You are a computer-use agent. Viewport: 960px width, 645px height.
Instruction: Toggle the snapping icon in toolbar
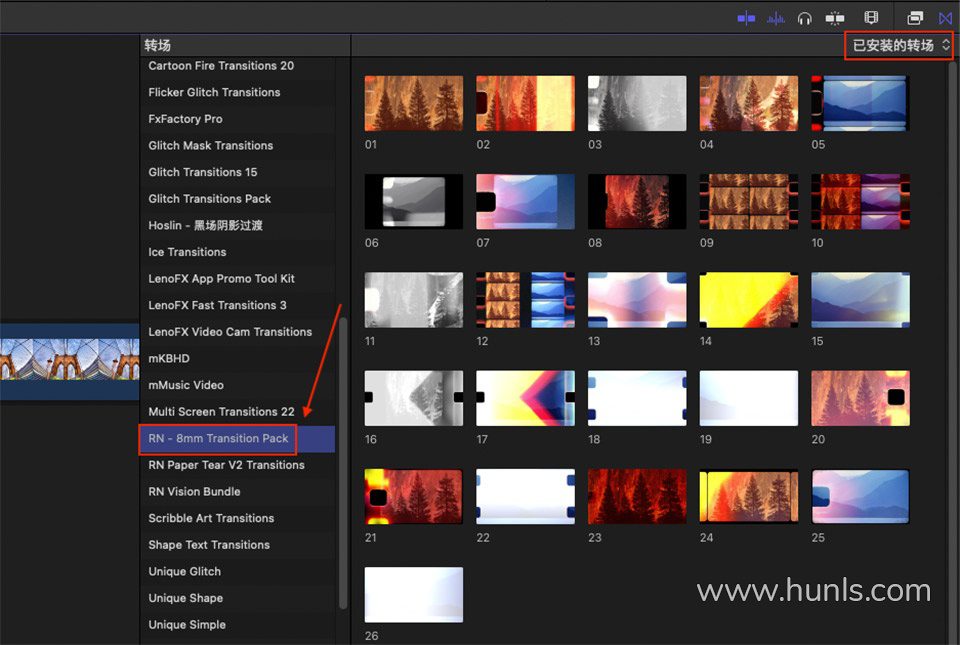(835, 18)
